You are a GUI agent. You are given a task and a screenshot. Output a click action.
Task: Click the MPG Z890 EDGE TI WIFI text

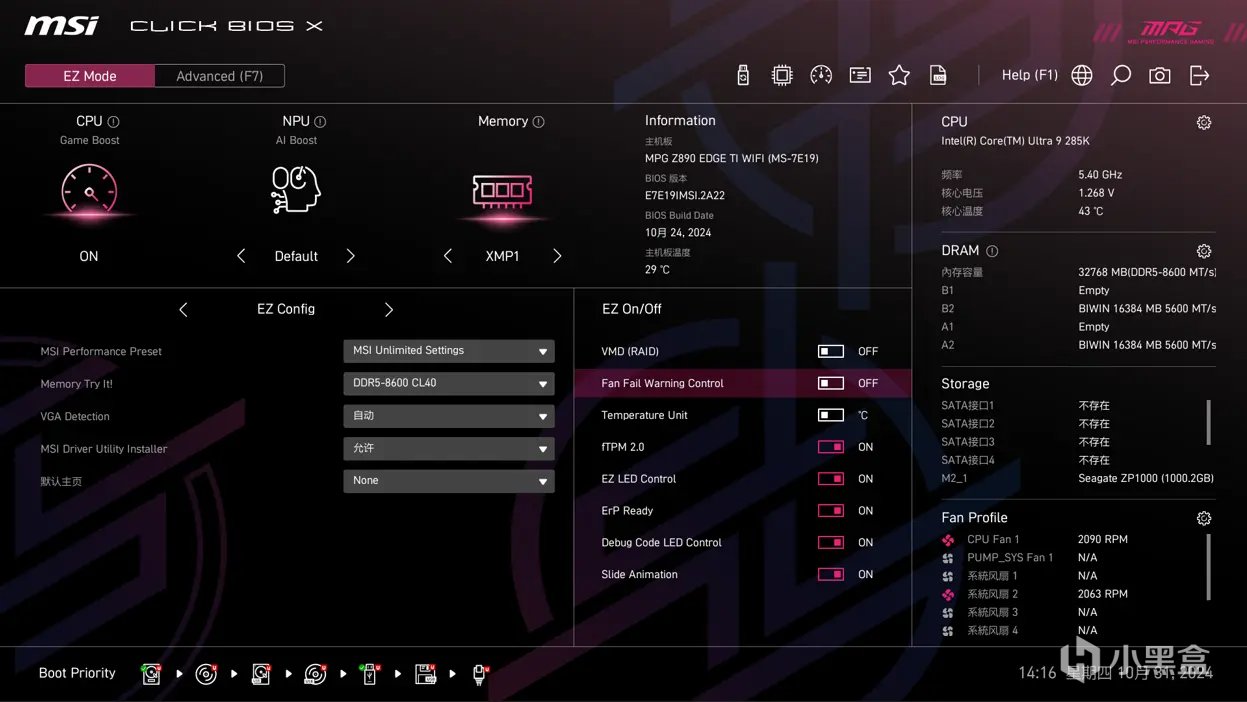click(x=732, y=159)
